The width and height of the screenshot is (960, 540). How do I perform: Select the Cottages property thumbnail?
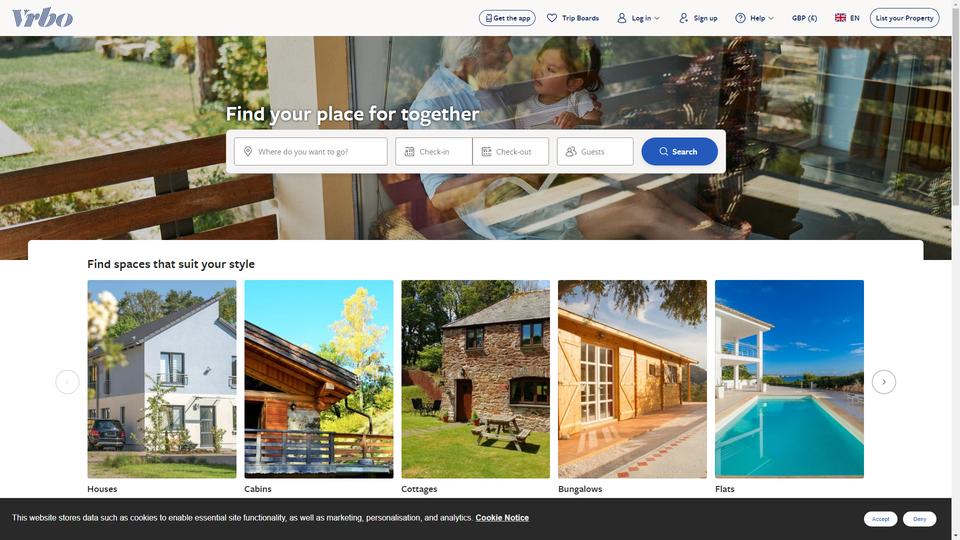pyautogui.click(x=475, y=379)
